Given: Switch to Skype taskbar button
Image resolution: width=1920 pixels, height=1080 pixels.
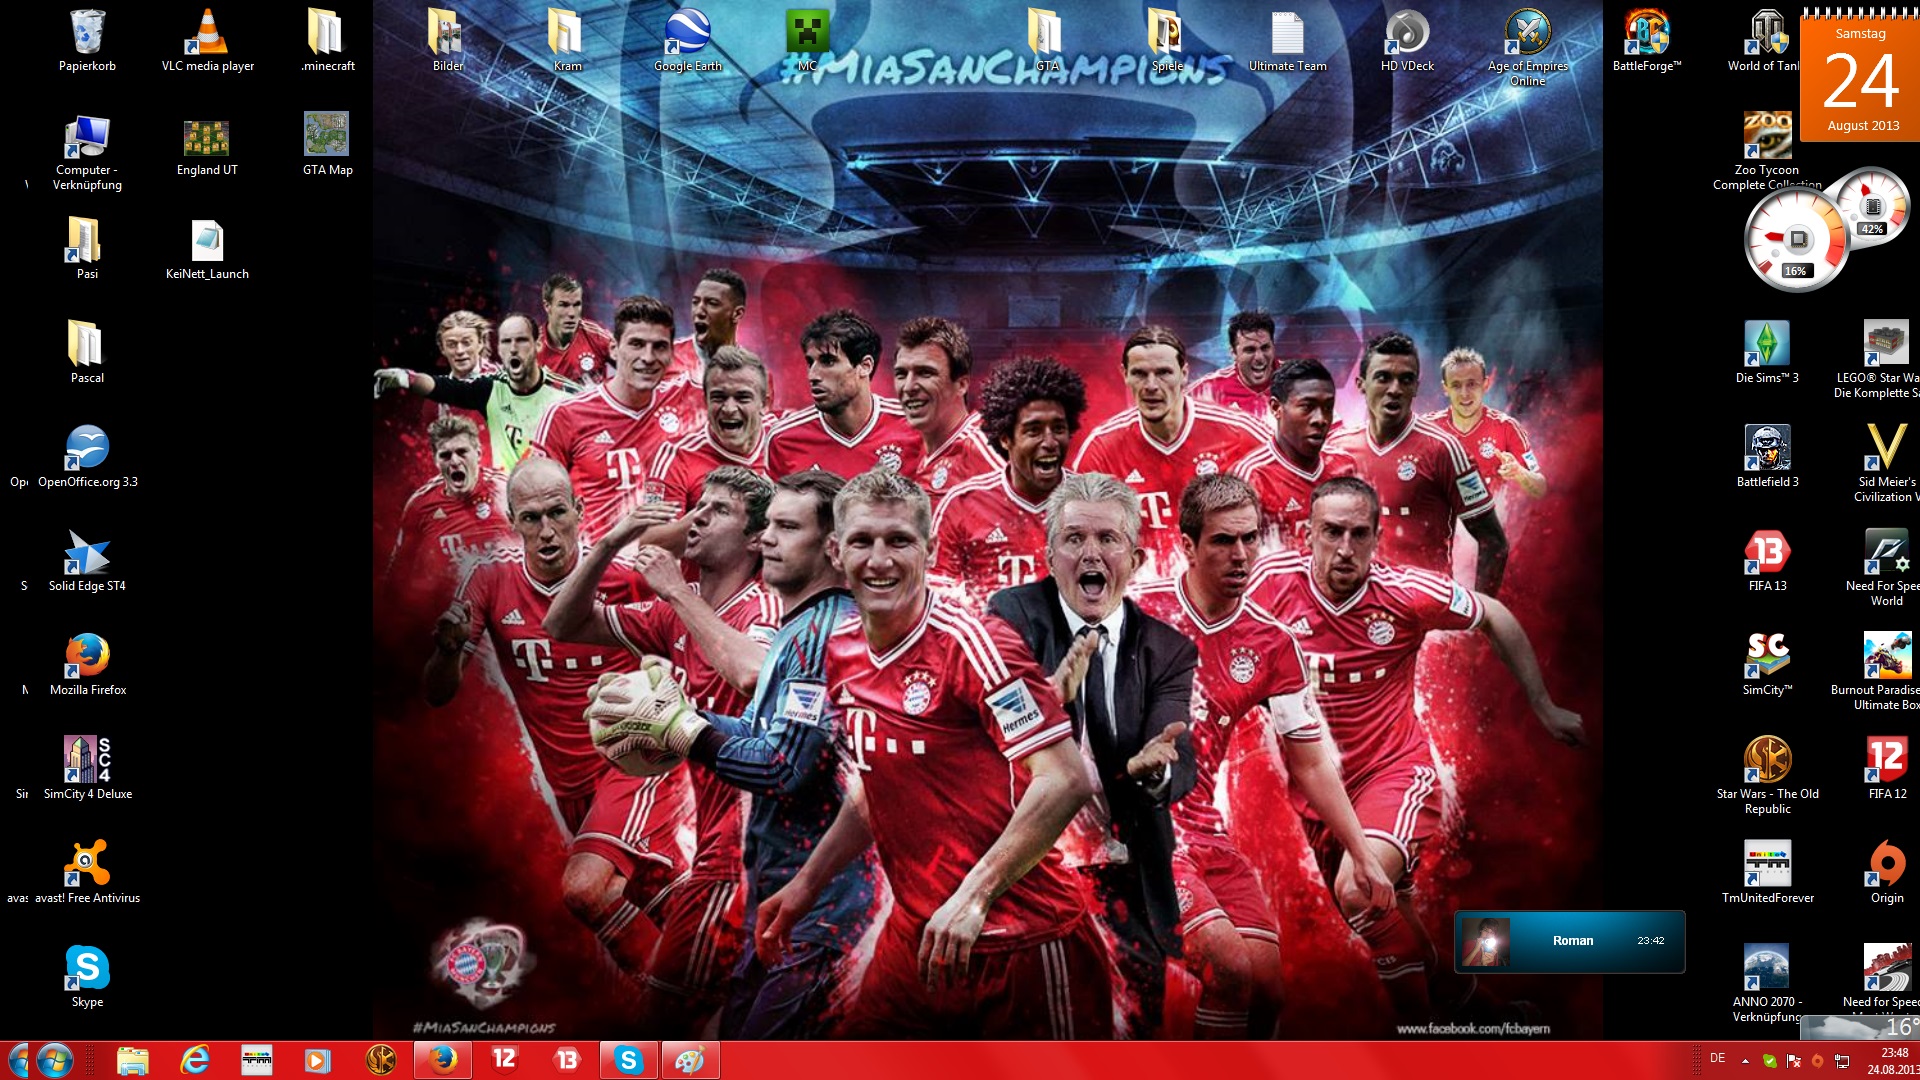Looking at the screenshot, I should click(x=628, y=1060).
